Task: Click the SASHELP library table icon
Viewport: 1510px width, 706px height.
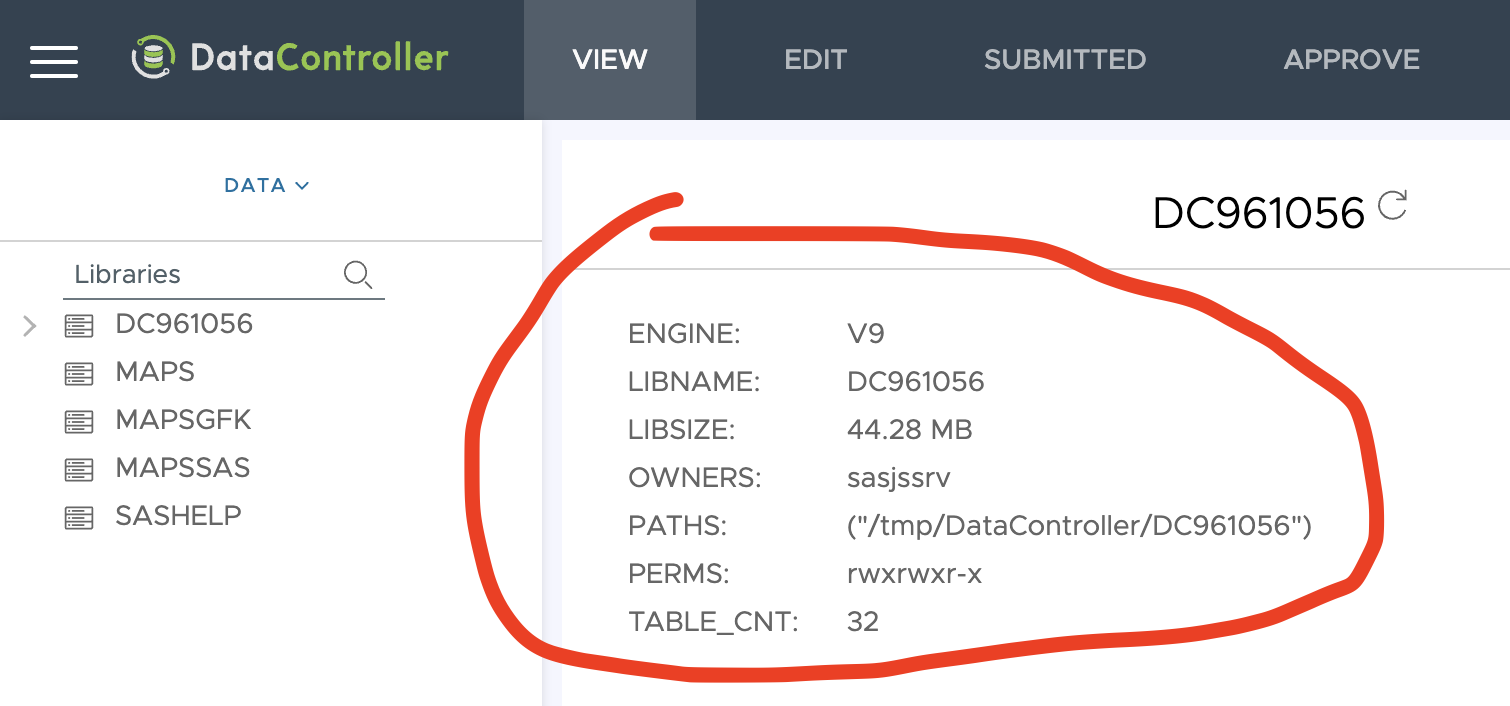Action: [x=78, y=517]
